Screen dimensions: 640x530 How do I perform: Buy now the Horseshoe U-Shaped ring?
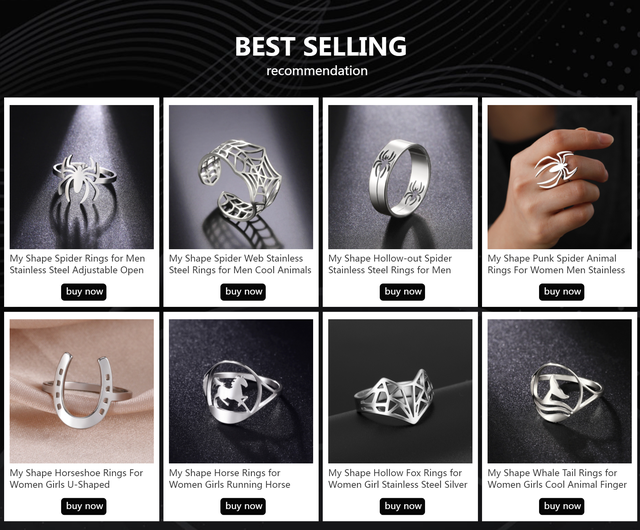84,506
